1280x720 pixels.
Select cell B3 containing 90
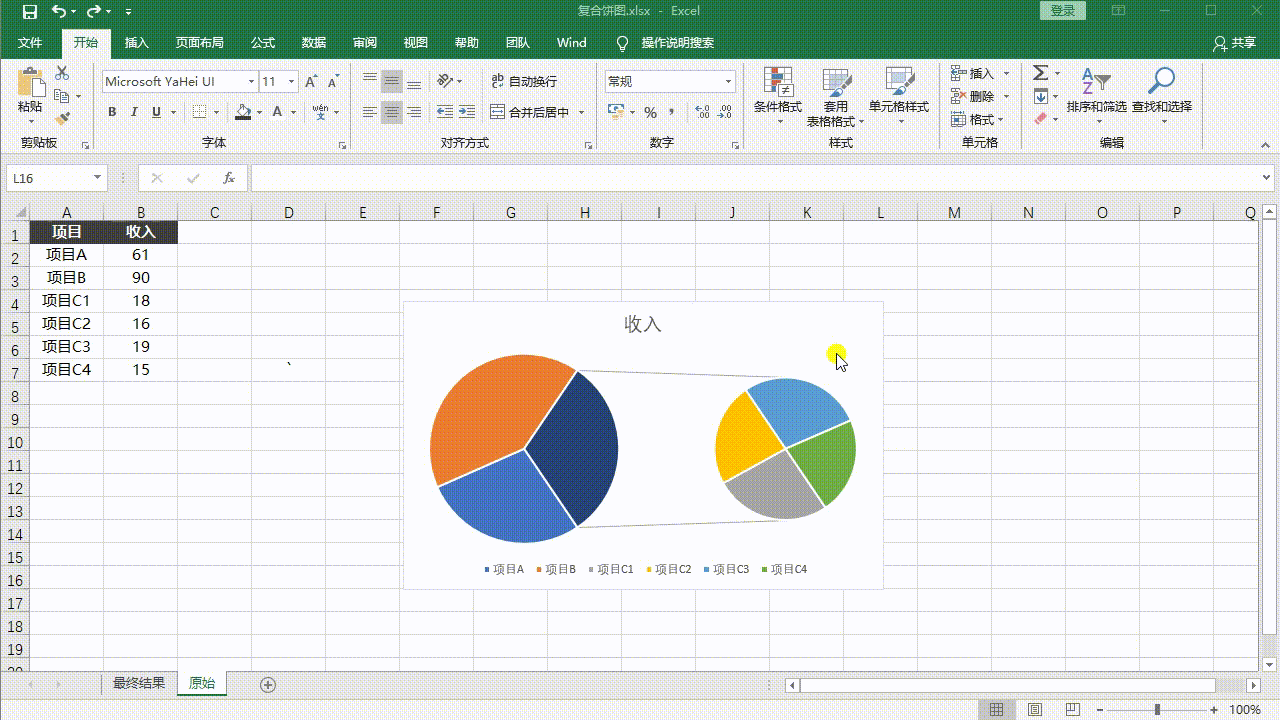point(141,278)
